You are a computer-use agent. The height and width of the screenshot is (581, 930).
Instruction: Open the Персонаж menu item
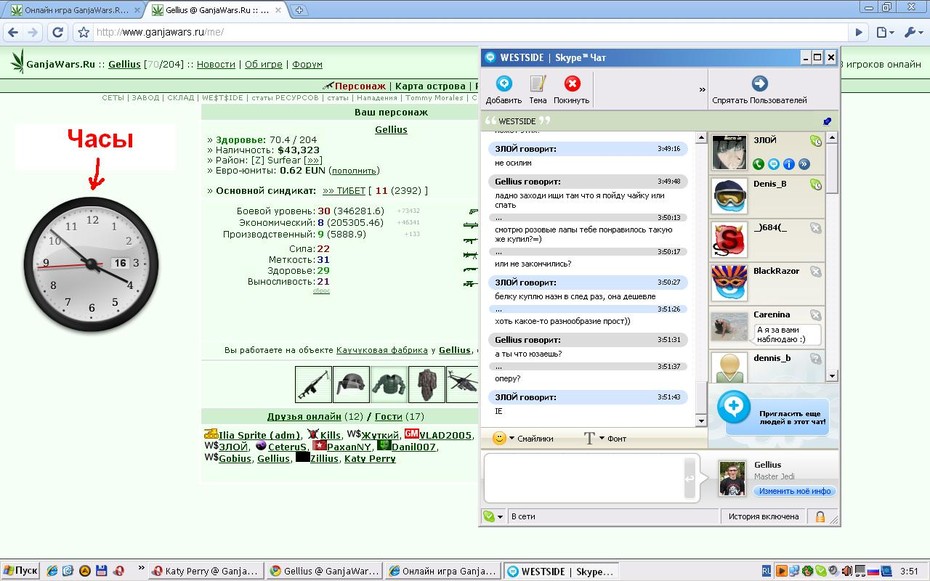pos(360,86)
